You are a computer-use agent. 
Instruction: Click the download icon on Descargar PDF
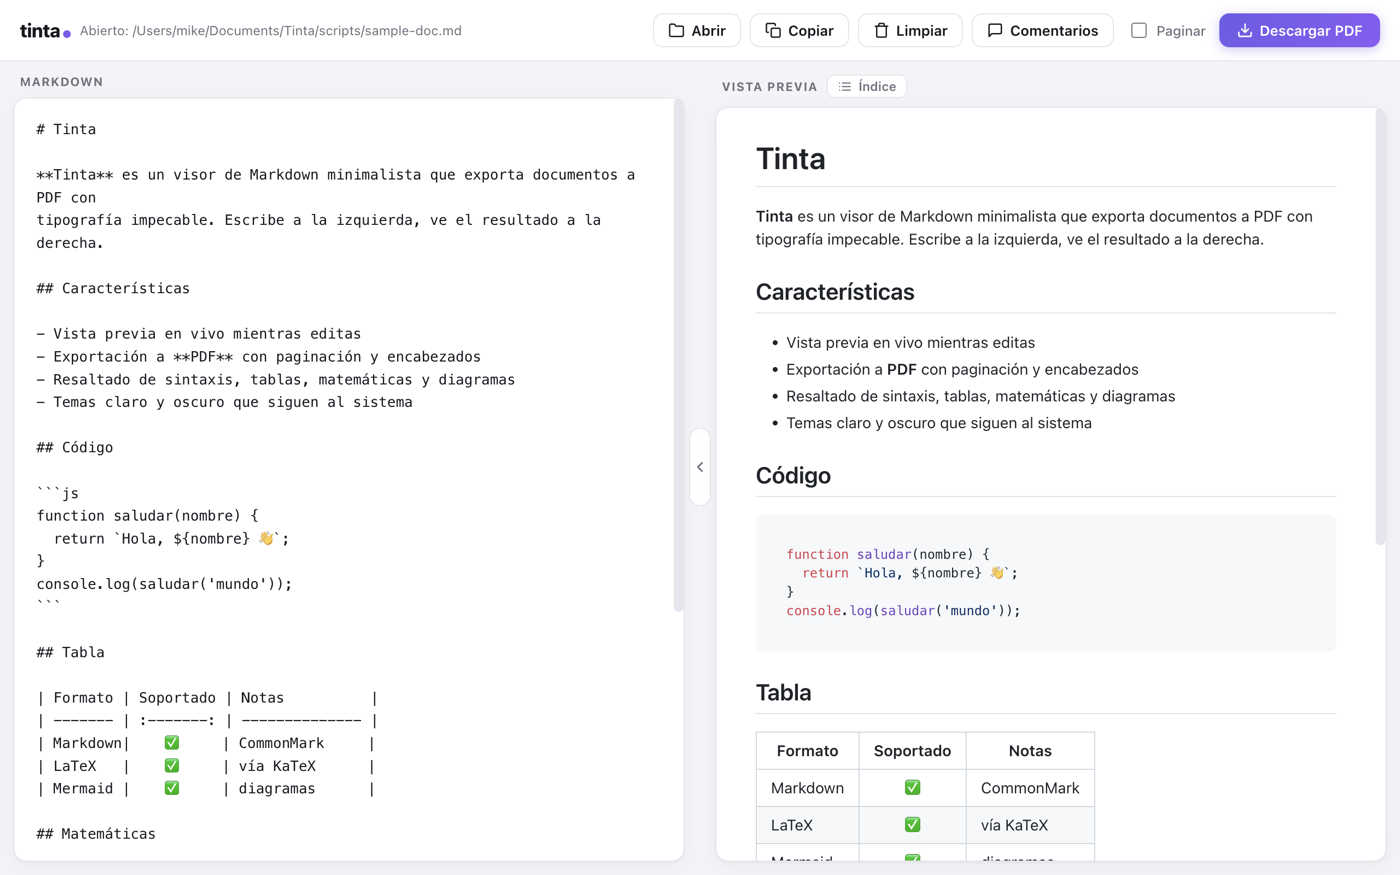[x=1244, y=30]
